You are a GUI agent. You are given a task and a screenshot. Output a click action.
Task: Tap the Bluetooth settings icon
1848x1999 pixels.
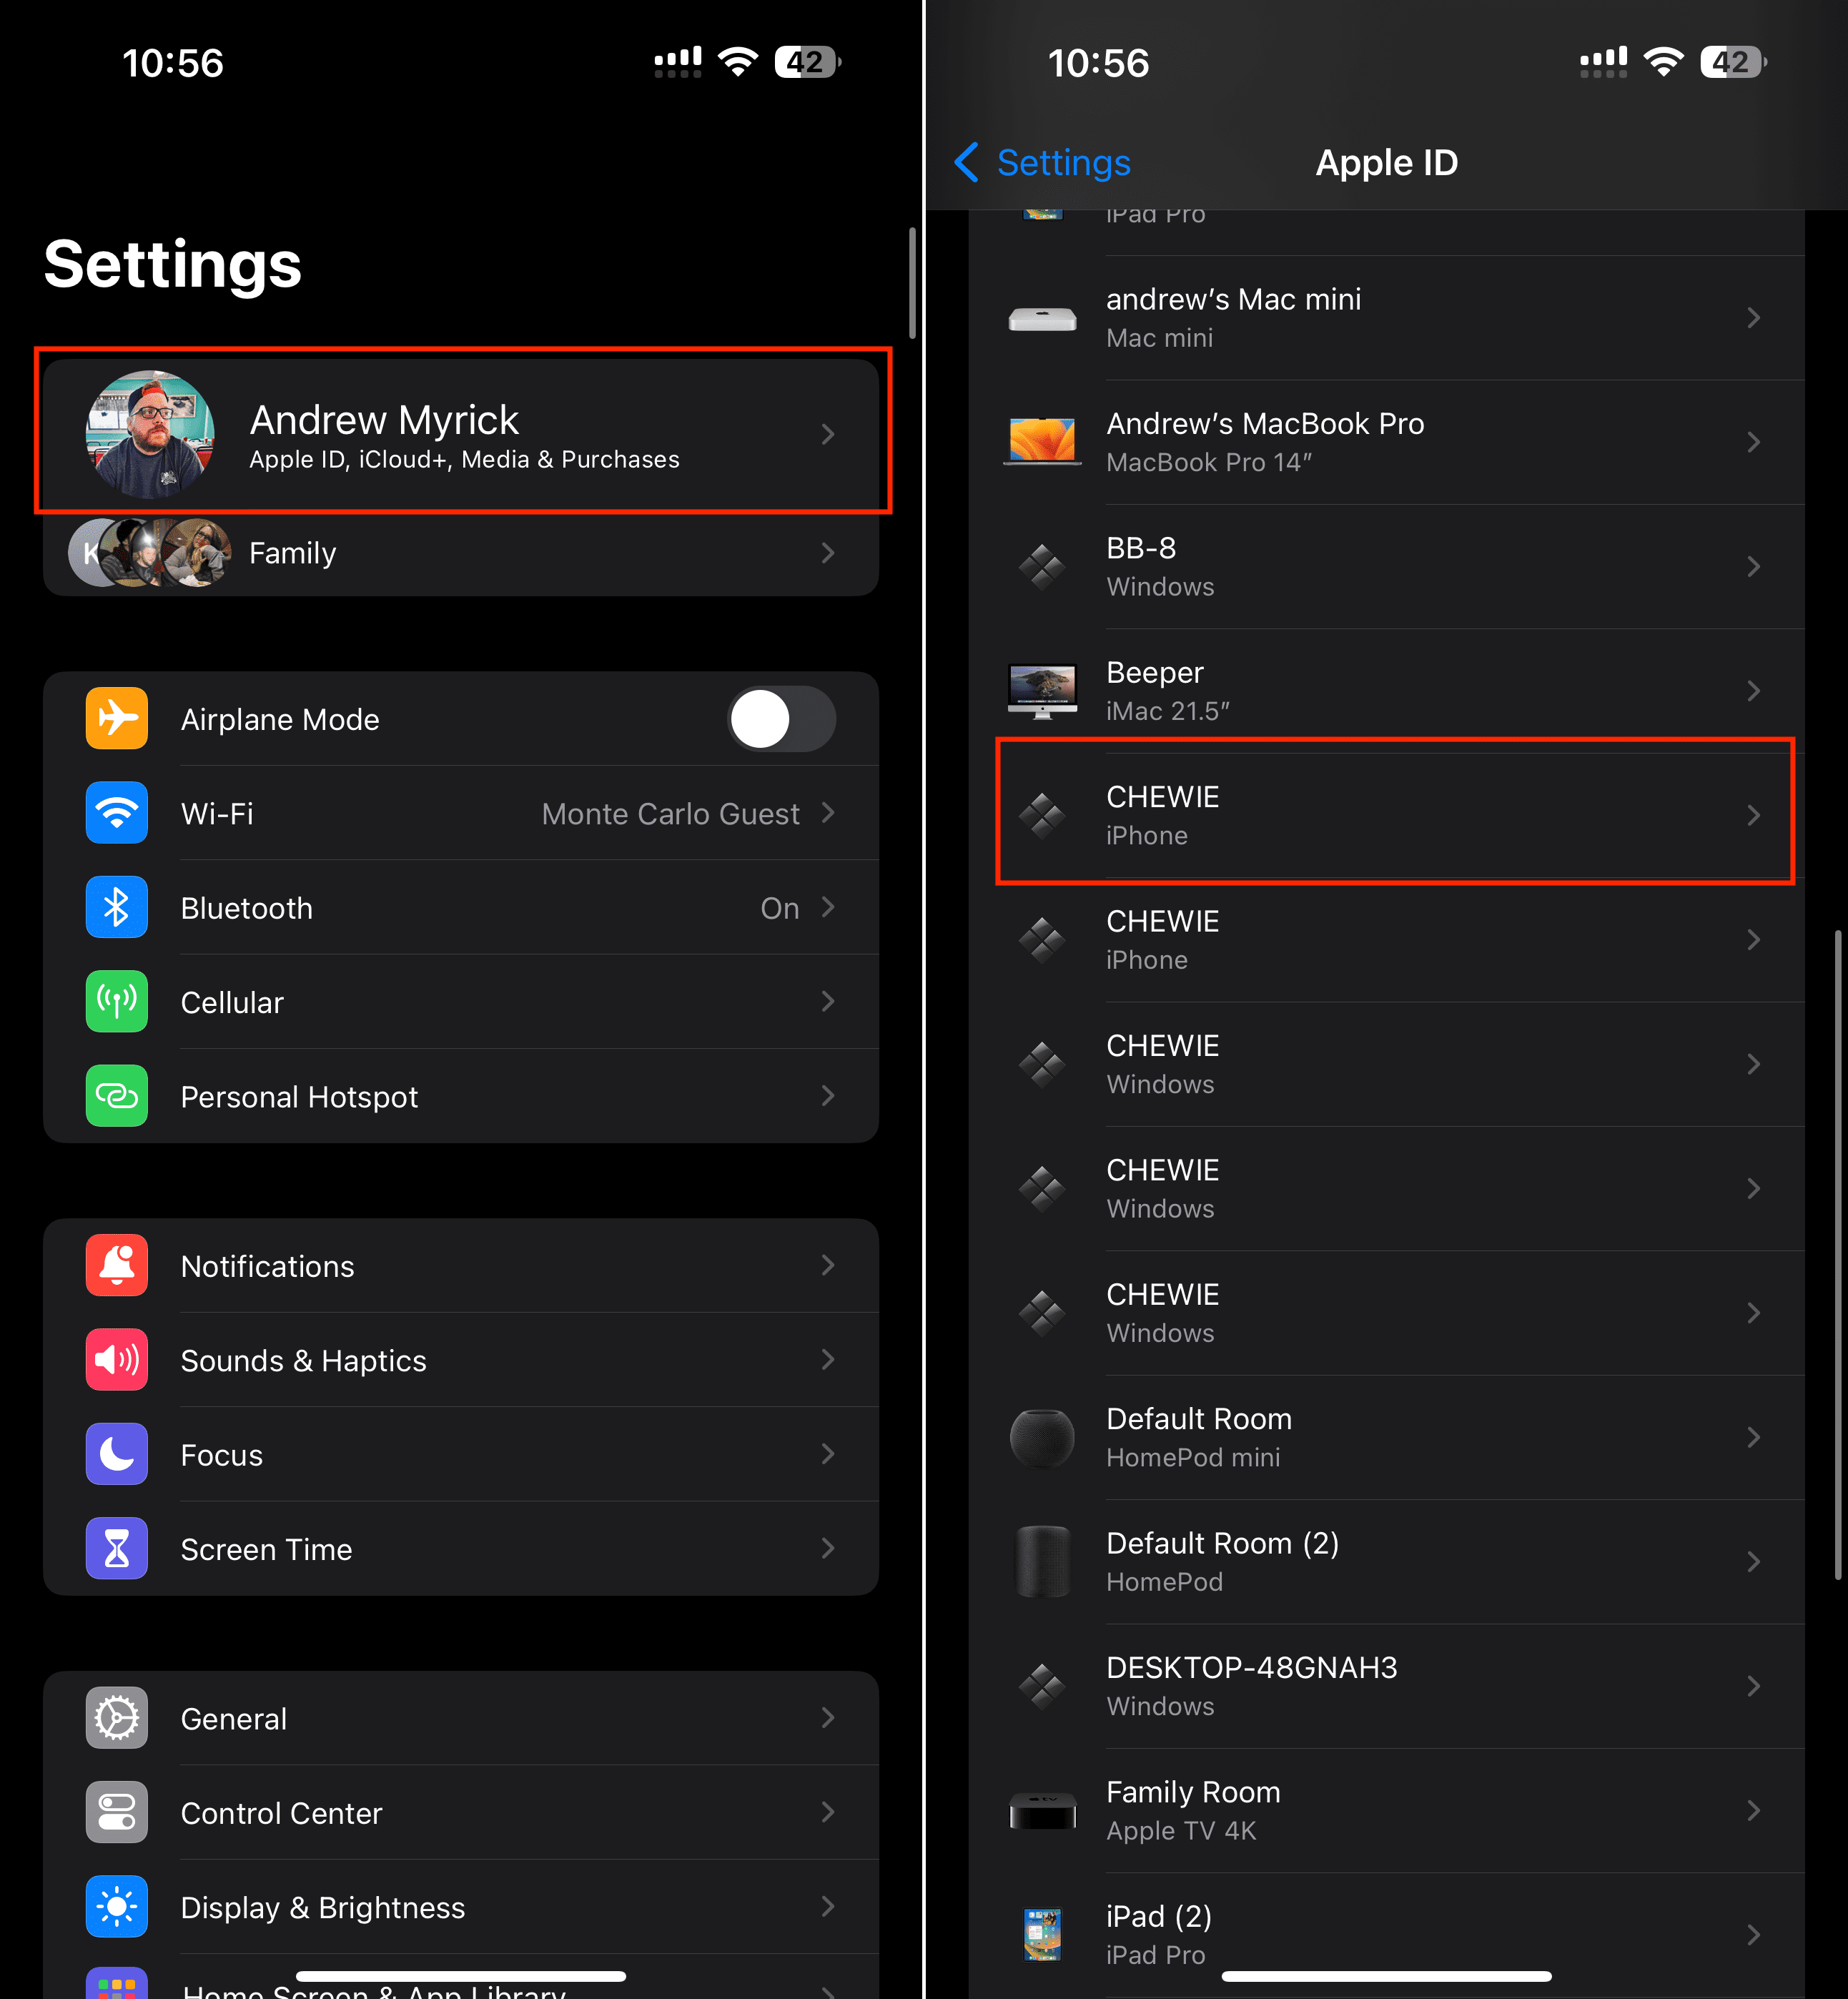tap(117, 907)
